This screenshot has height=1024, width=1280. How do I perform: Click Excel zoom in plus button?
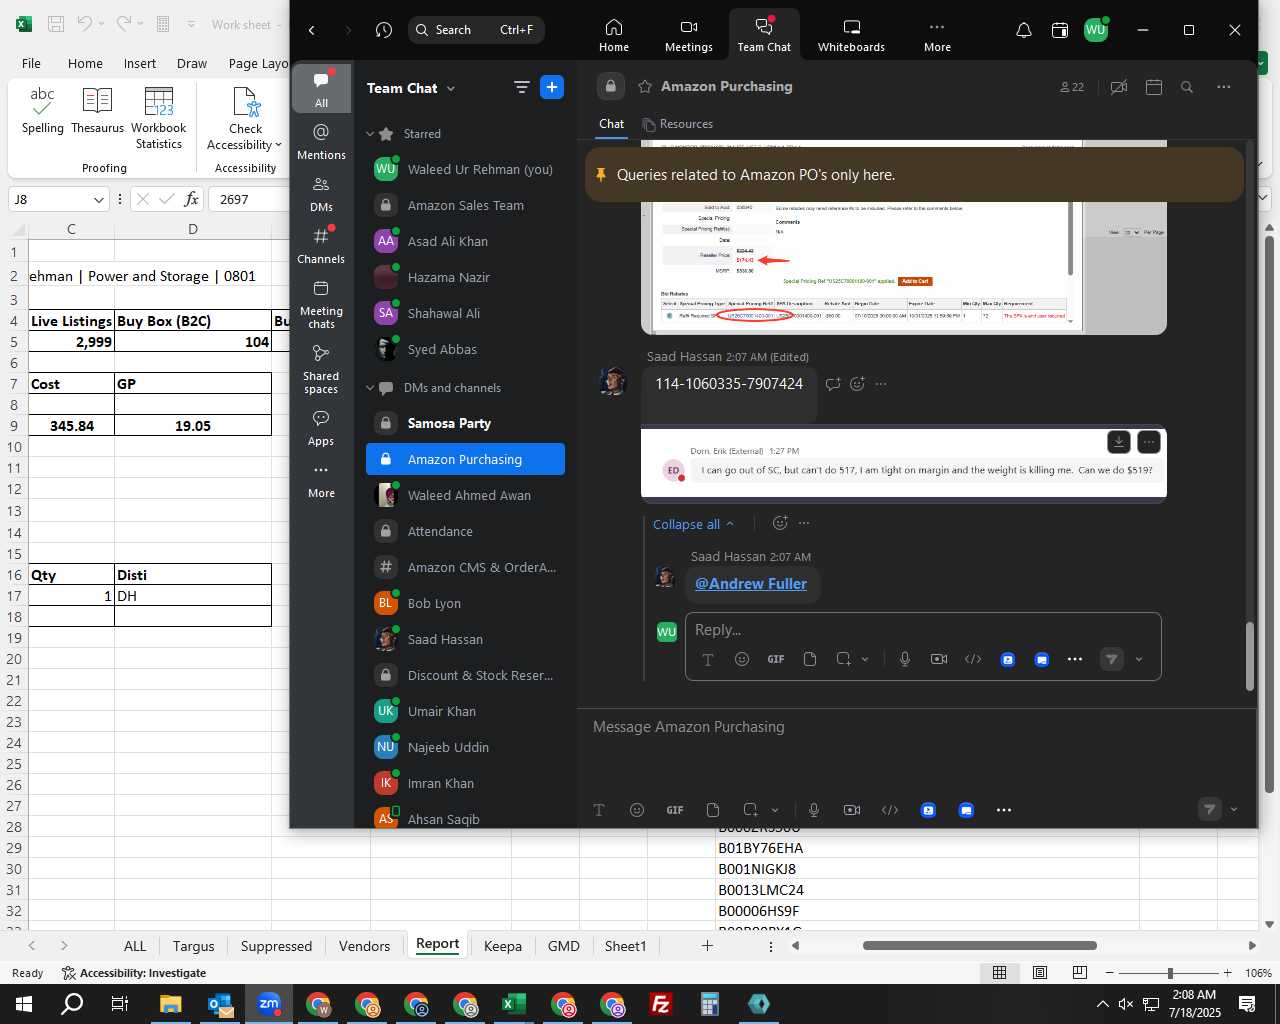point(1228,973)
